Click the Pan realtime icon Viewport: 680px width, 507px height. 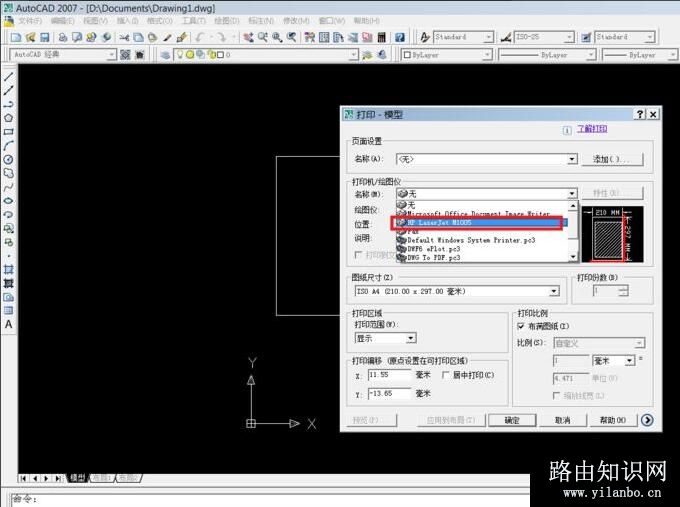[x=248, y=37]
